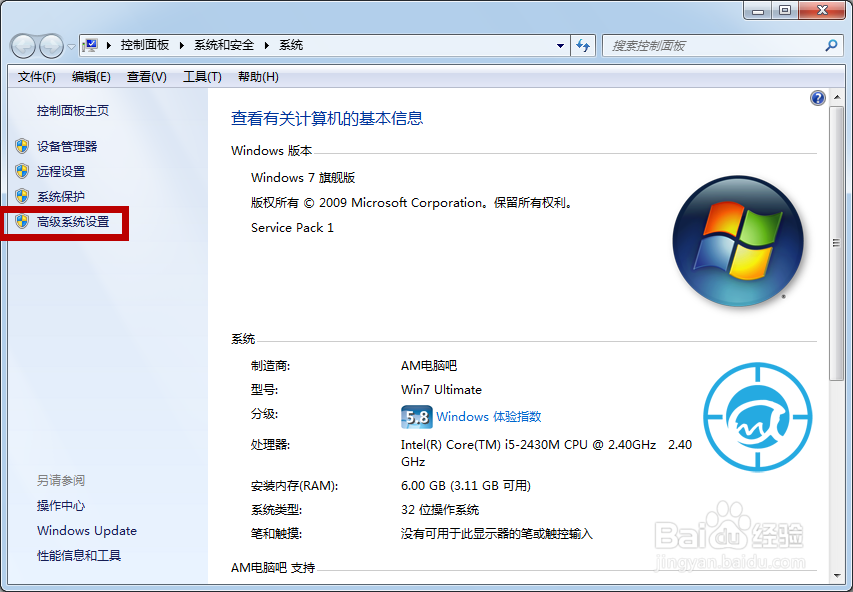Click the vertical scrollbar thumb
853x592 pixels.
(x=836, y=243)
